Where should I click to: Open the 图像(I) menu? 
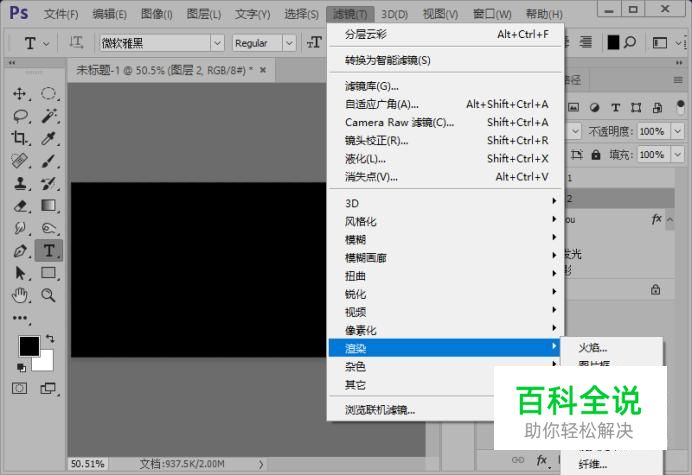[156, 14]
